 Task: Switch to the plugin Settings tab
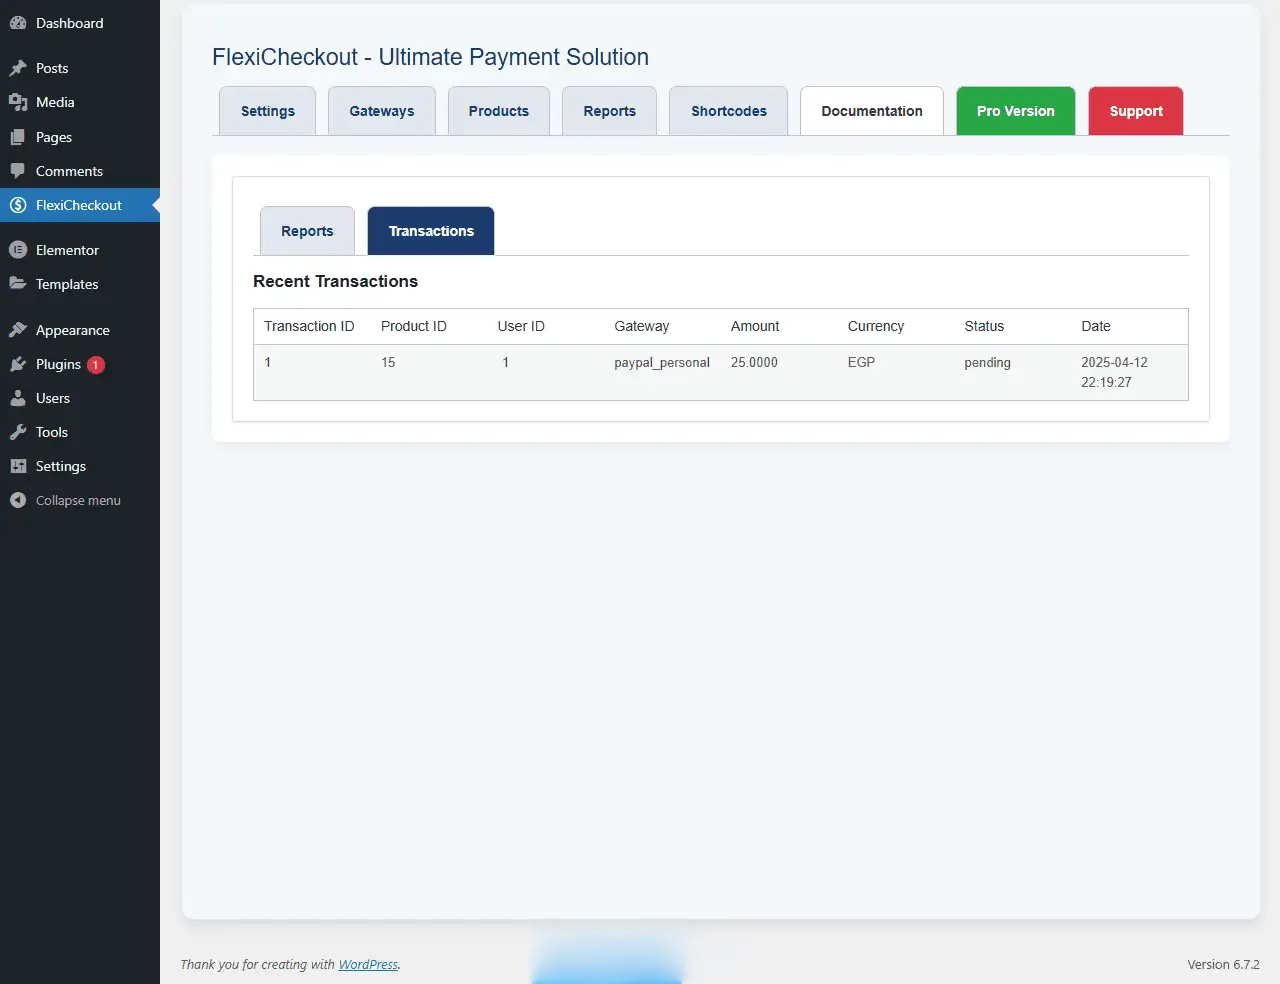[x=268, y=111]
